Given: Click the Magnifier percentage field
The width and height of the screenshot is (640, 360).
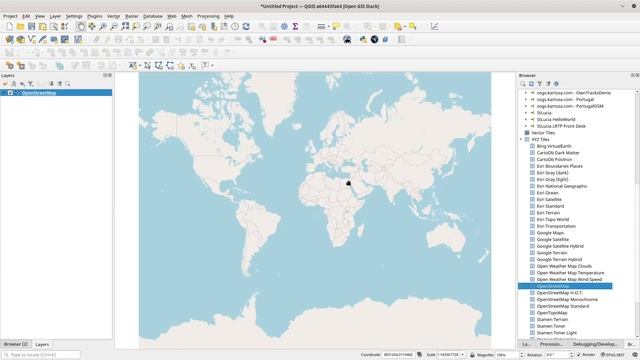Looking at the screenshot, I should pos(507,355).
